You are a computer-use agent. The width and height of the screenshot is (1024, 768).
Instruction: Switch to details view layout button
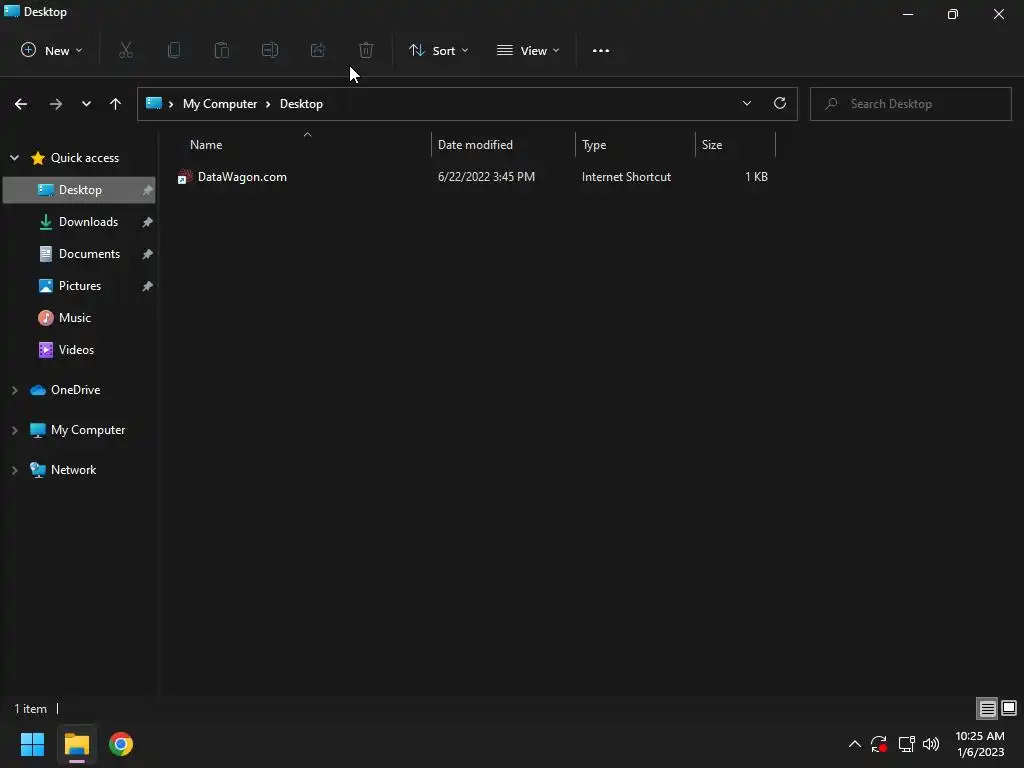pos(987,708)
